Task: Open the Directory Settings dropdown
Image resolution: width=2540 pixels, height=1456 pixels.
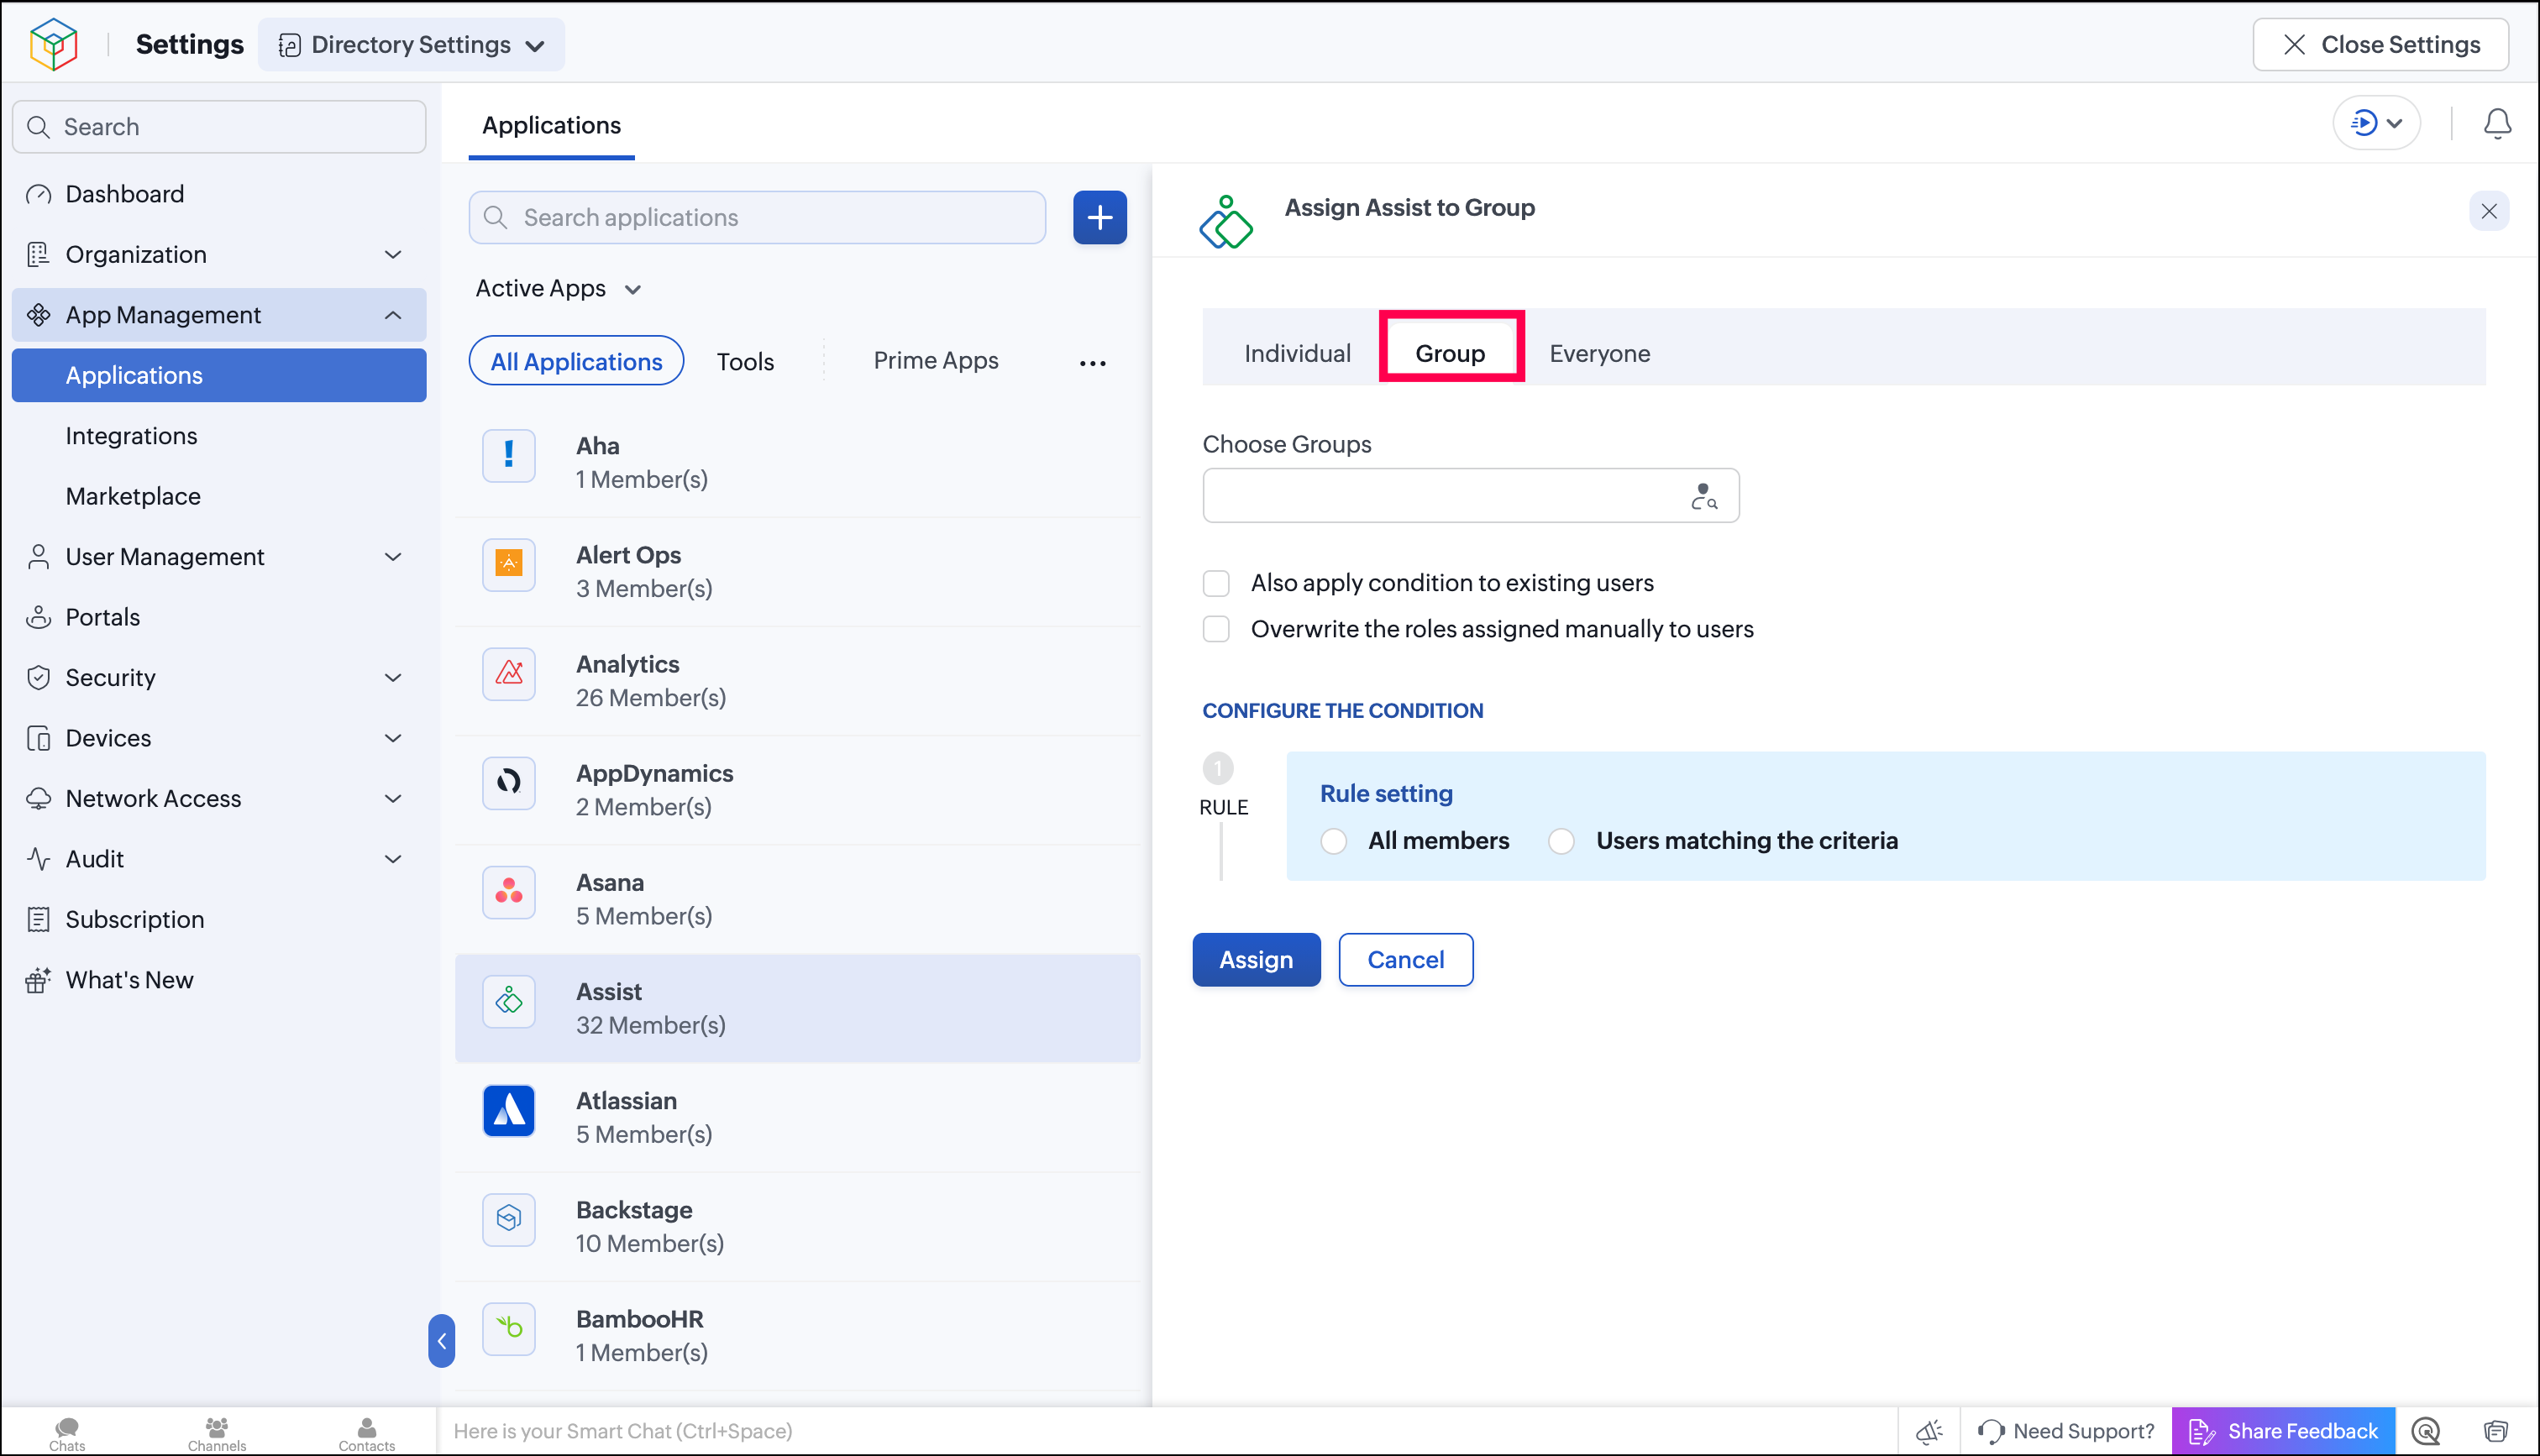Action: [x=411, y=45]
